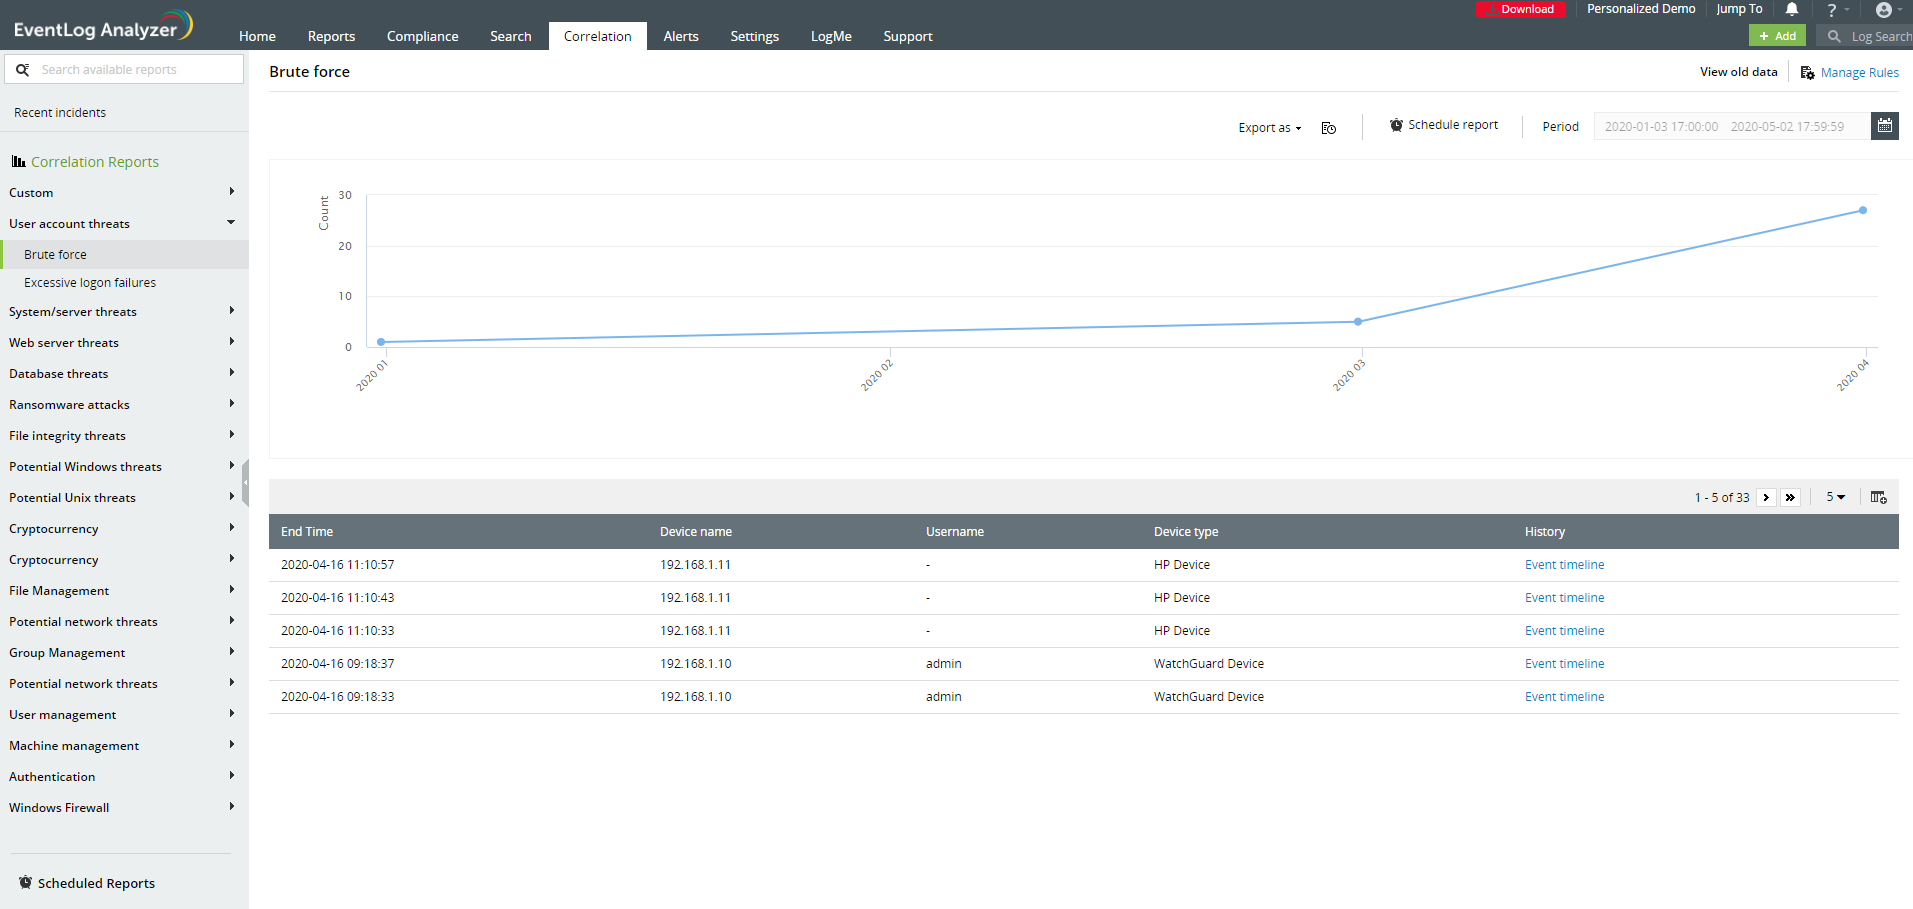Open the notifications bell icon
This screenshot has width=1913, height=909.
coord(1792,9)
